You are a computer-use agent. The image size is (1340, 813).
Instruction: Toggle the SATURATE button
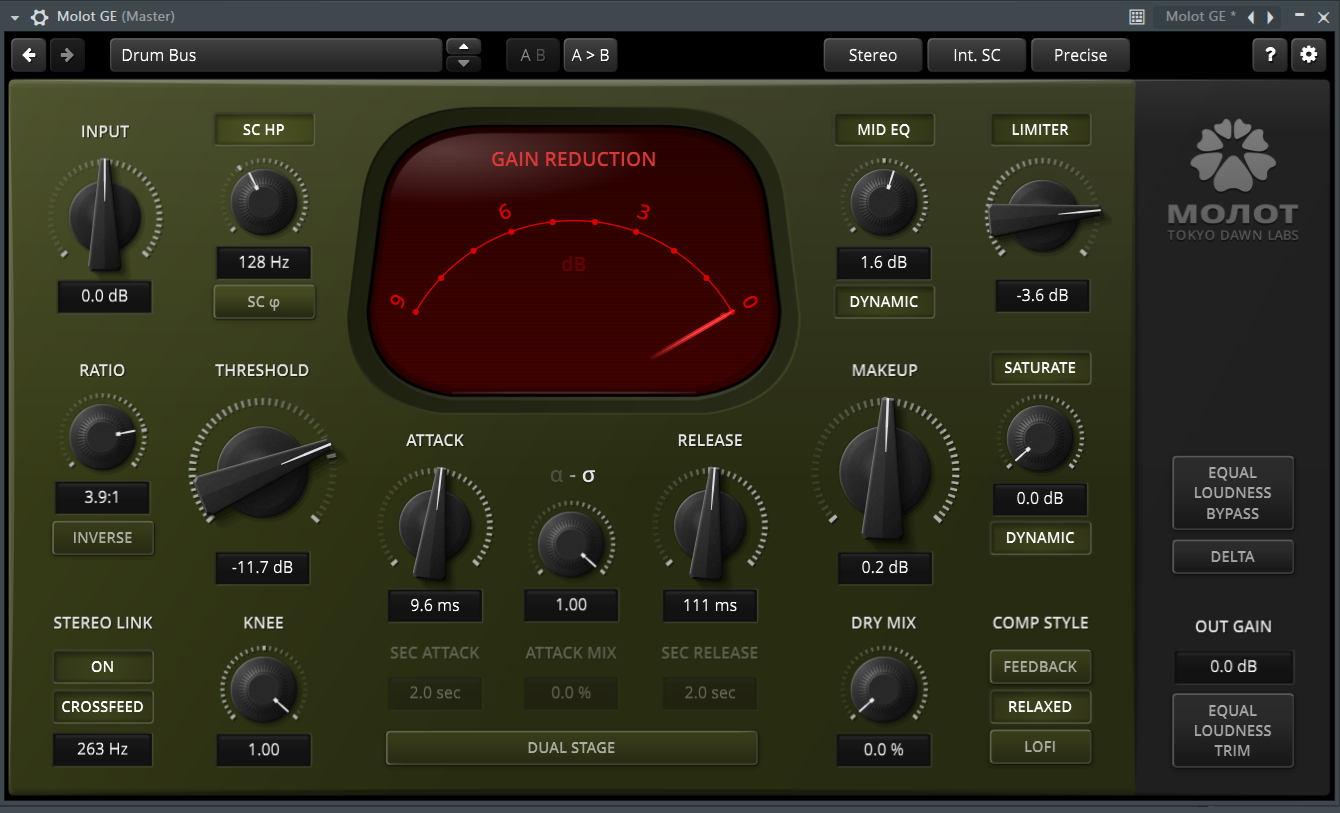(1040, 368)
